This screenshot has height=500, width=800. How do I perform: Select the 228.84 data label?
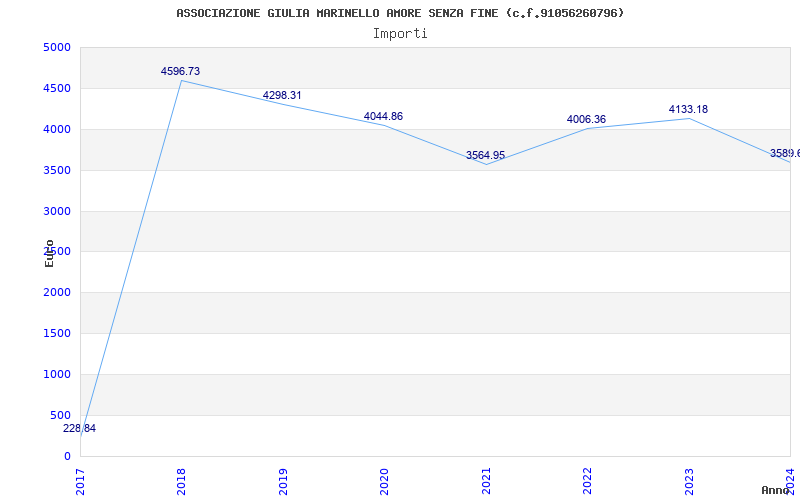point(80,429)
